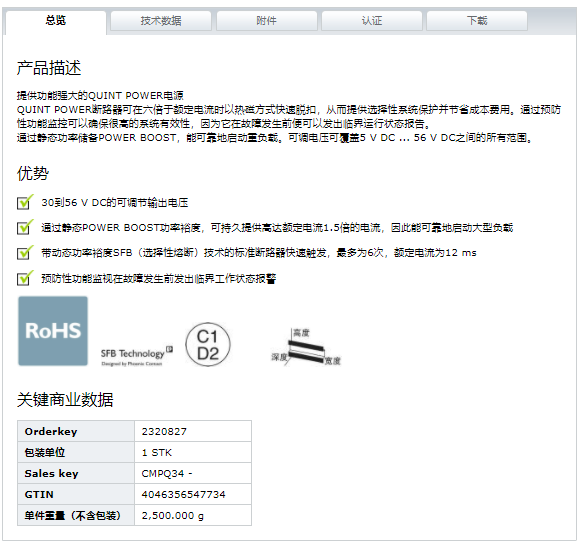
Task: Click the RoHS compliance badge
Action: point(53,331)
